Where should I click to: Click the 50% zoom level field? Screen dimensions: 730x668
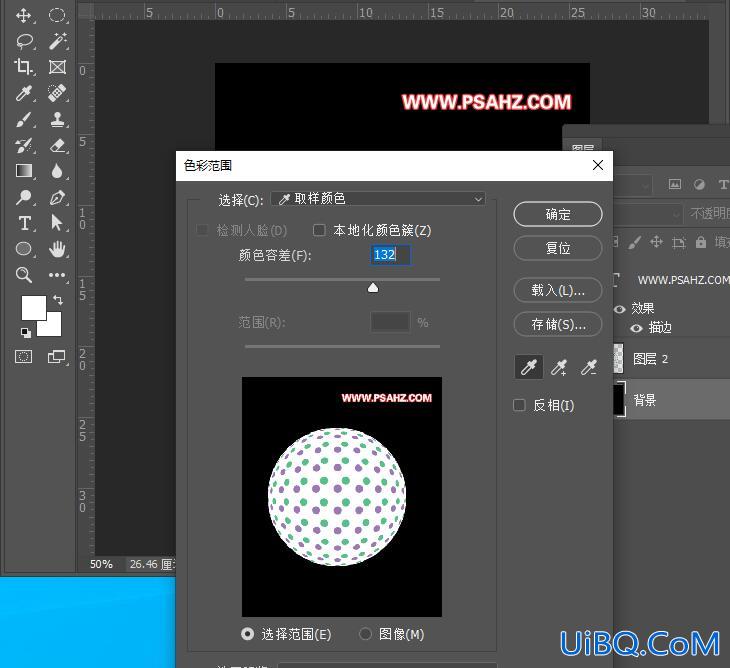101,564
